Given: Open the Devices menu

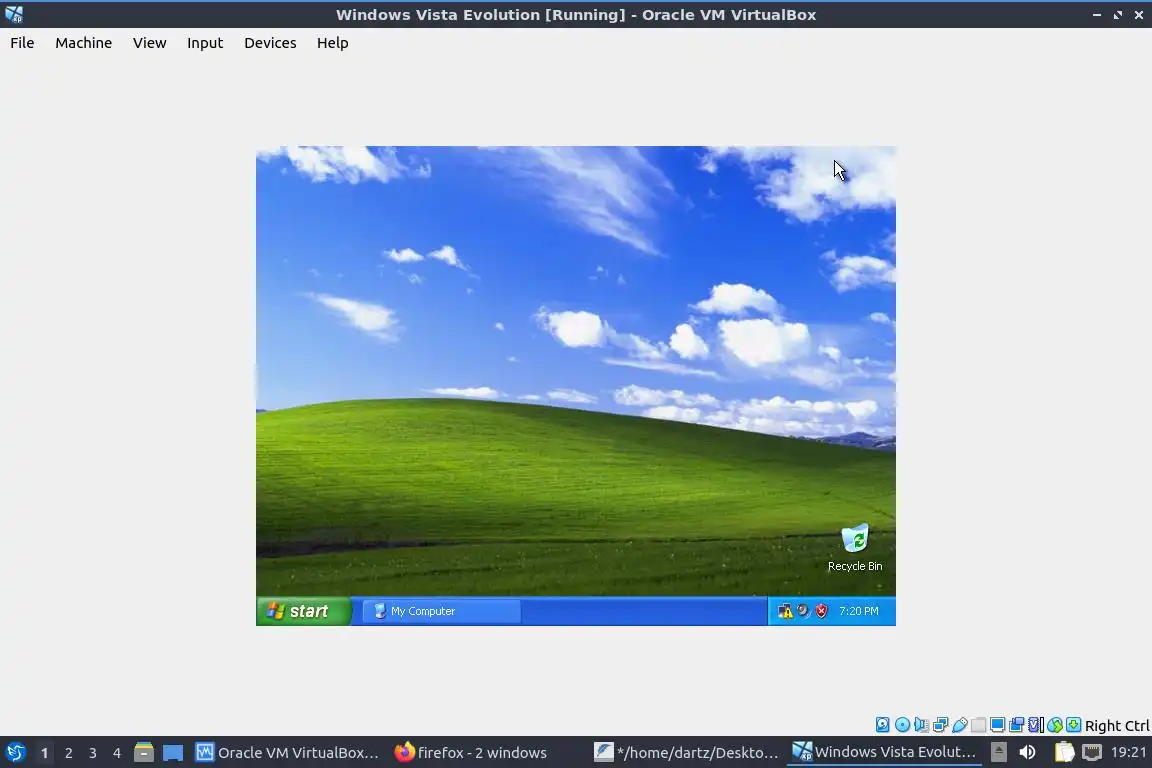Looking at the screenshot, I should pyautogui.click(x=270, y=43).
